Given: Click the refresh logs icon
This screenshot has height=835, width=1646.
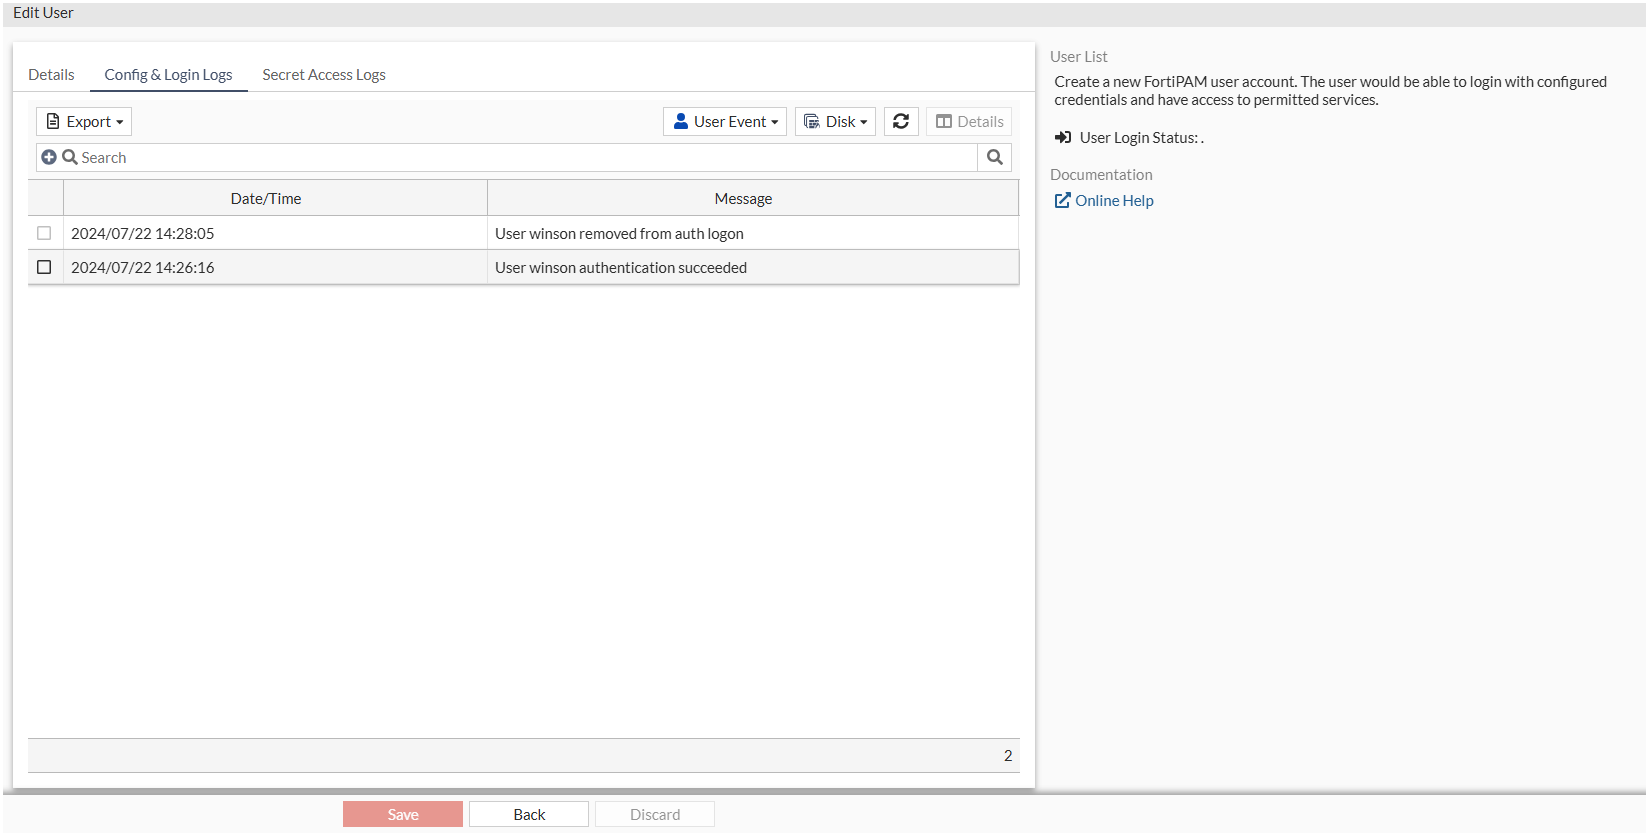Looking at the screenshot, I should [x=901, y=121].
